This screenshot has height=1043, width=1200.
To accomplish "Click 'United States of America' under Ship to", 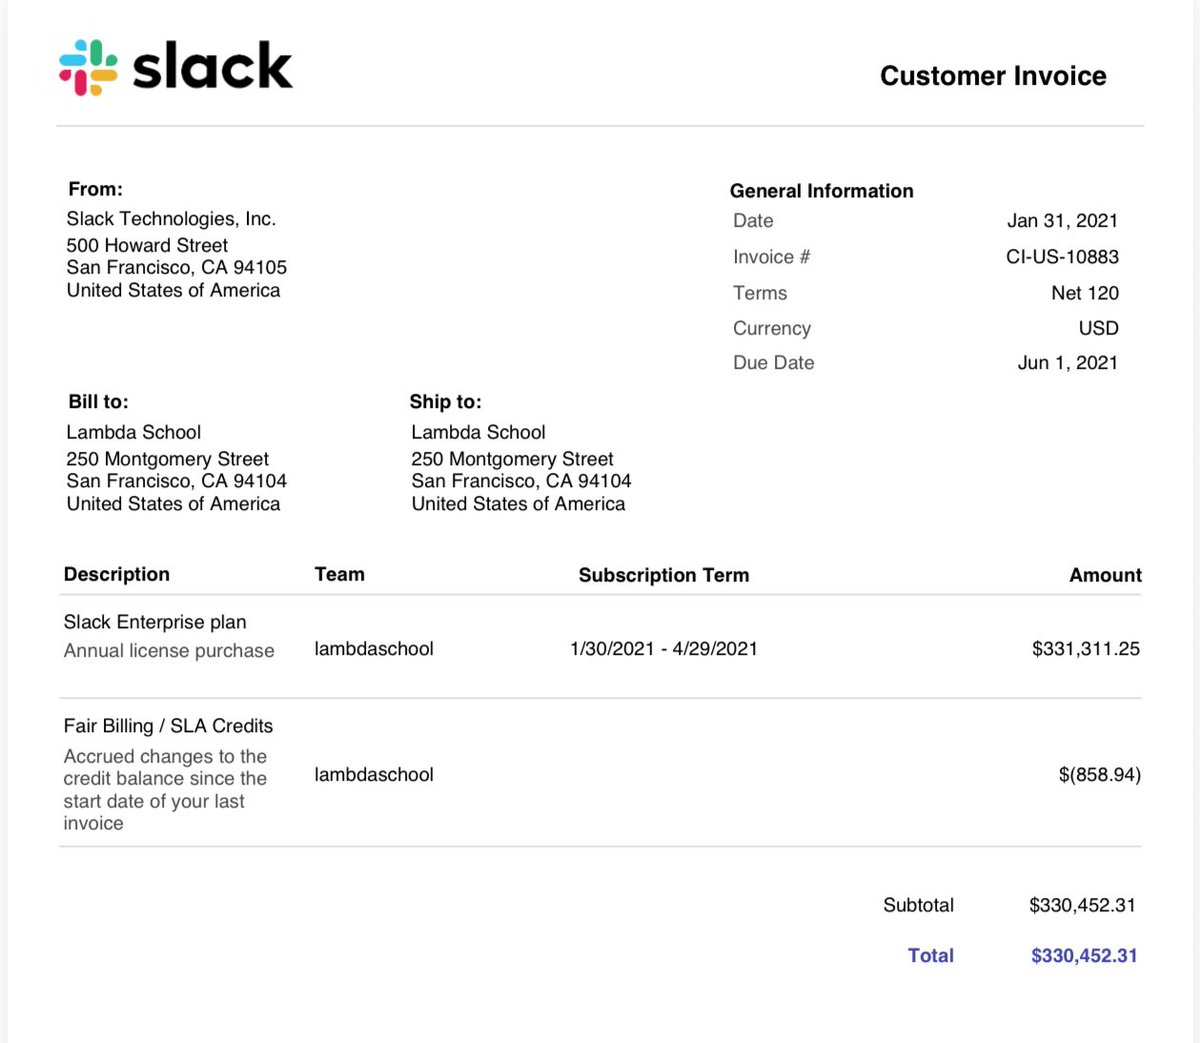I will [518, 504].
